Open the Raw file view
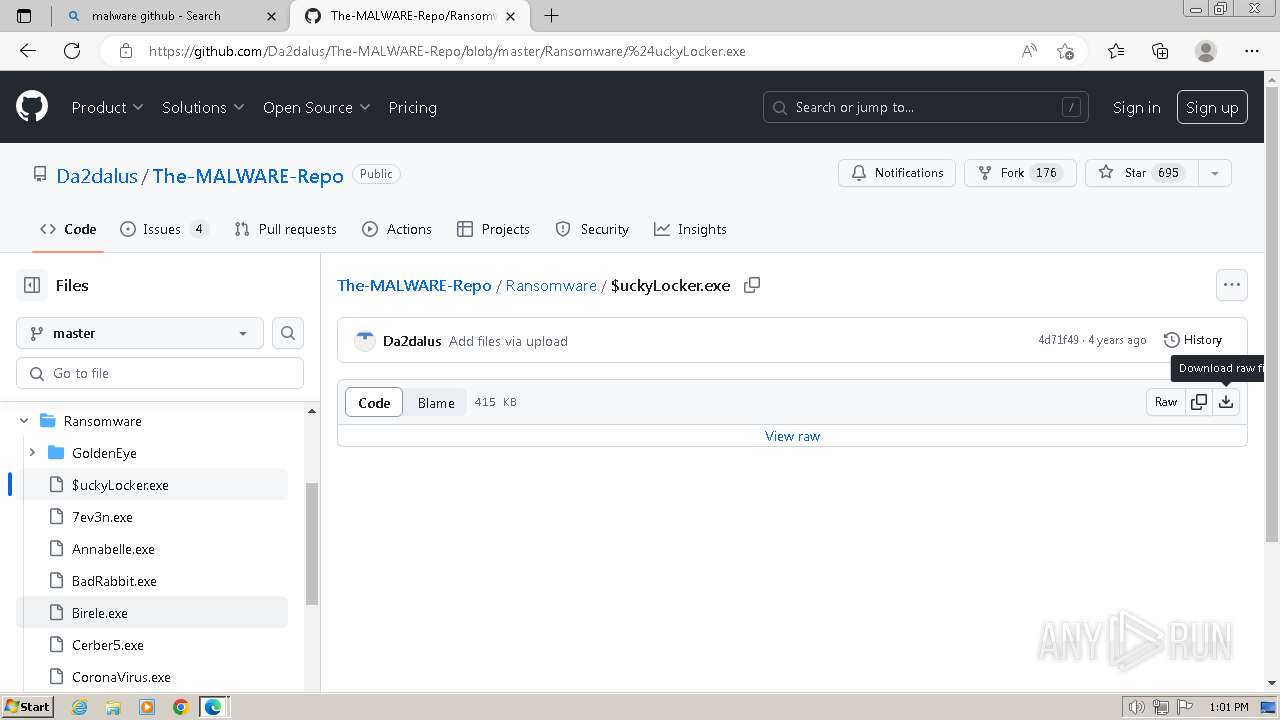The height and width of the screenshot is (720, 1280). point(1166,402)
